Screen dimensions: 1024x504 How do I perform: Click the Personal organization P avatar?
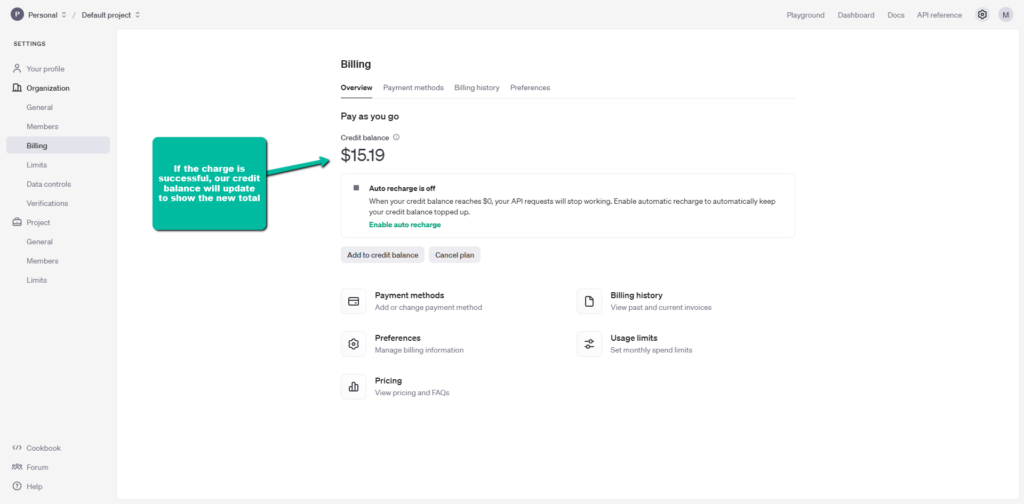point(17,14)
